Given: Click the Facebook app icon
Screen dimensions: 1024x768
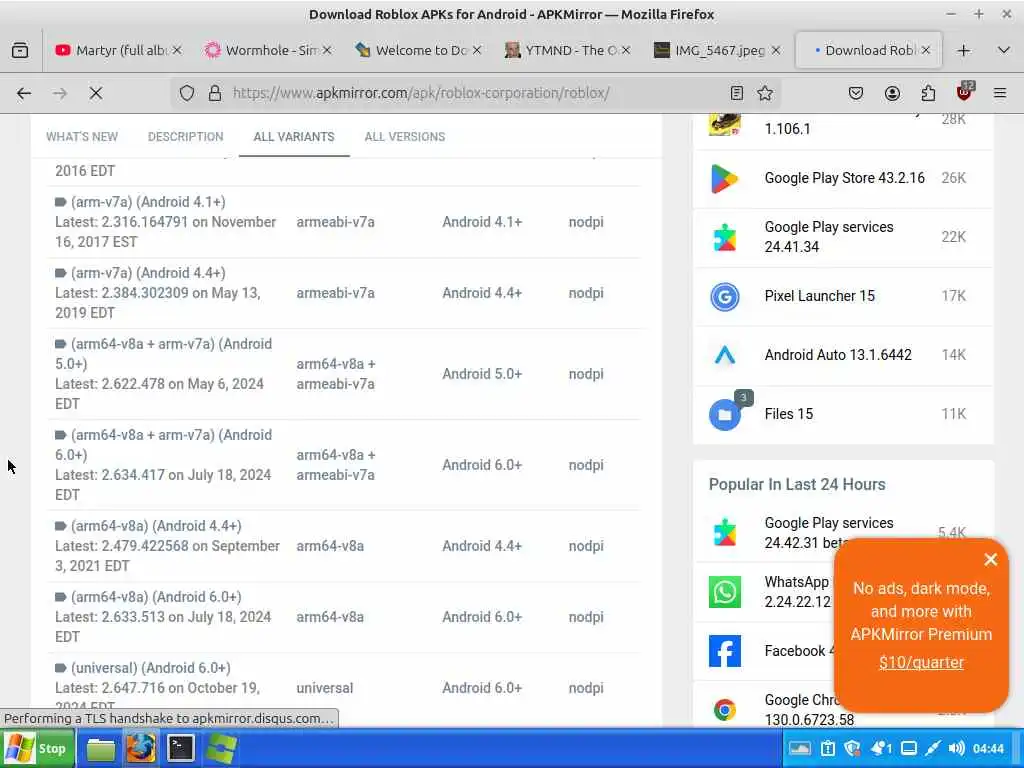Looking at the screenshot, I should pos(724,651).
